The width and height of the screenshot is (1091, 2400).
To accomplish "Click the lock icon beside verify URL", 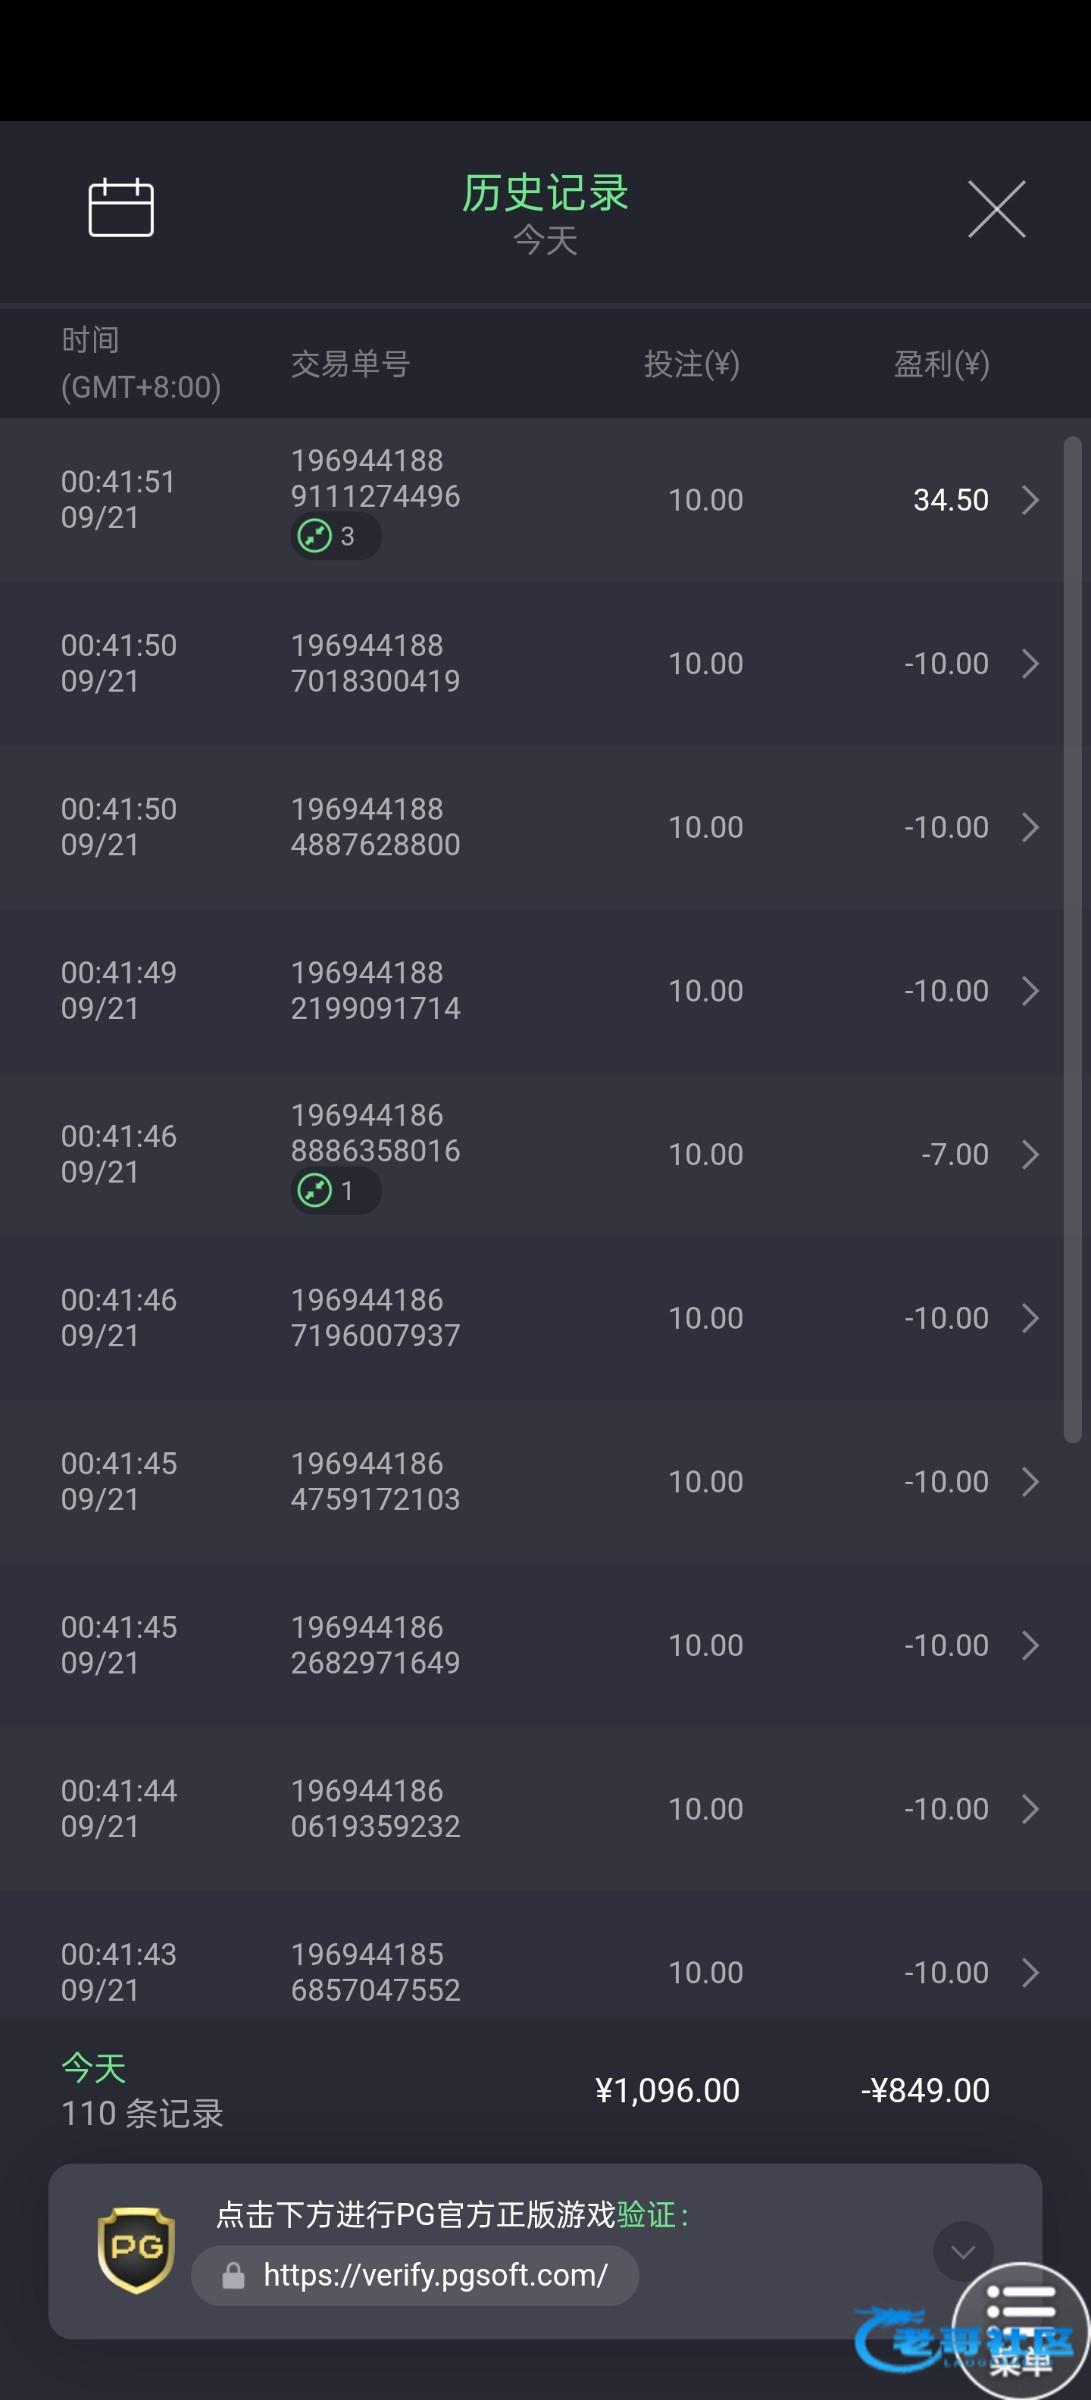I will click(x=234, y=2276).
